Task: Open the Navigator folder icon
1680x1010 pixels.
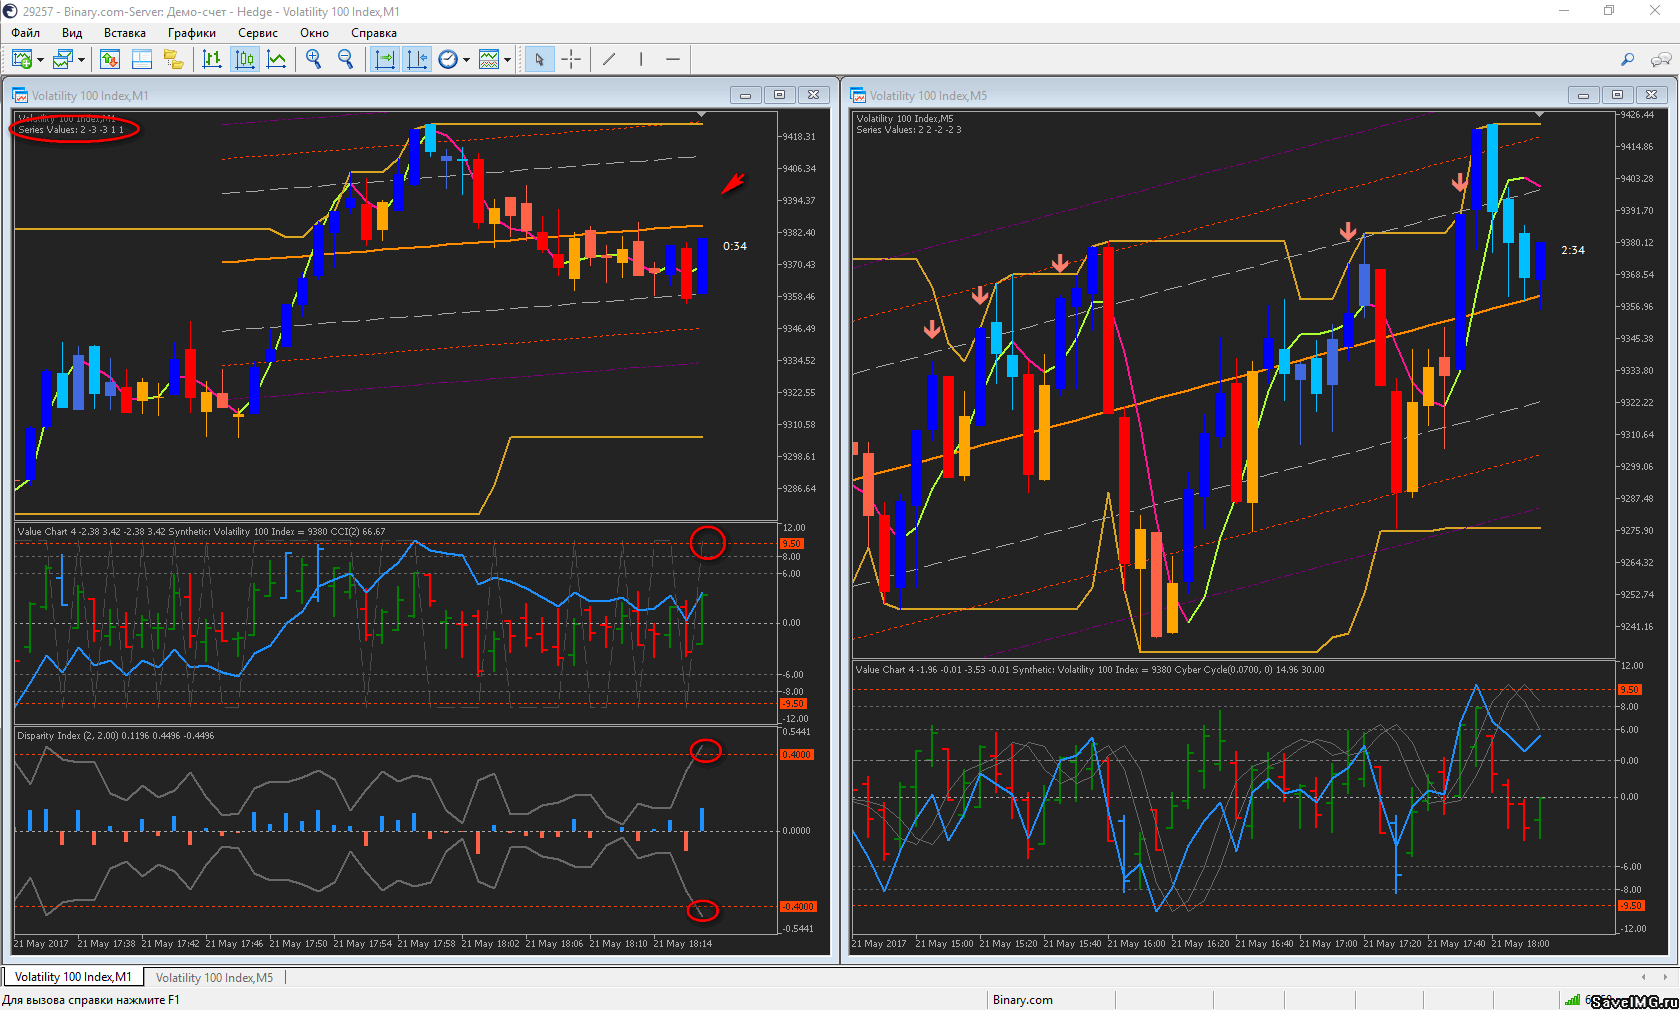Action: click(x=174, y=60)
